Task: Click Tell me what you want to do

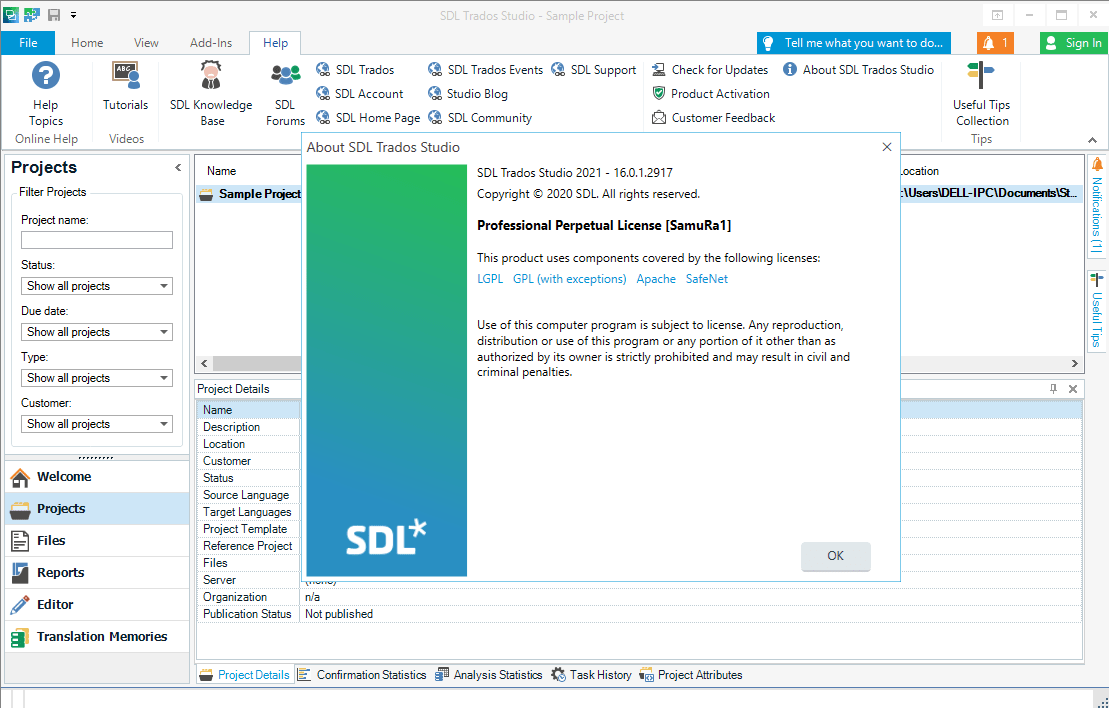Action: point(854,42)
